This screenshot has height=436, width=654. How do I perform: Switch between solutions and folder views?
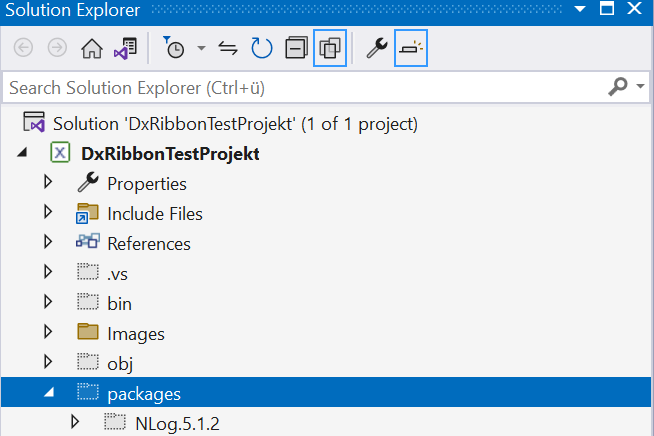[126, 48]
